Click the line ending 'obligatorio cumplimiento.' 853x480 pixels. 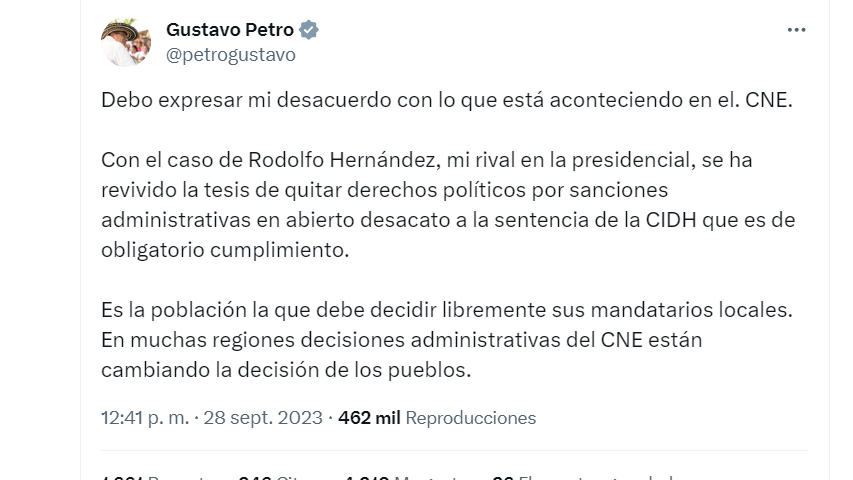[225, 250]
